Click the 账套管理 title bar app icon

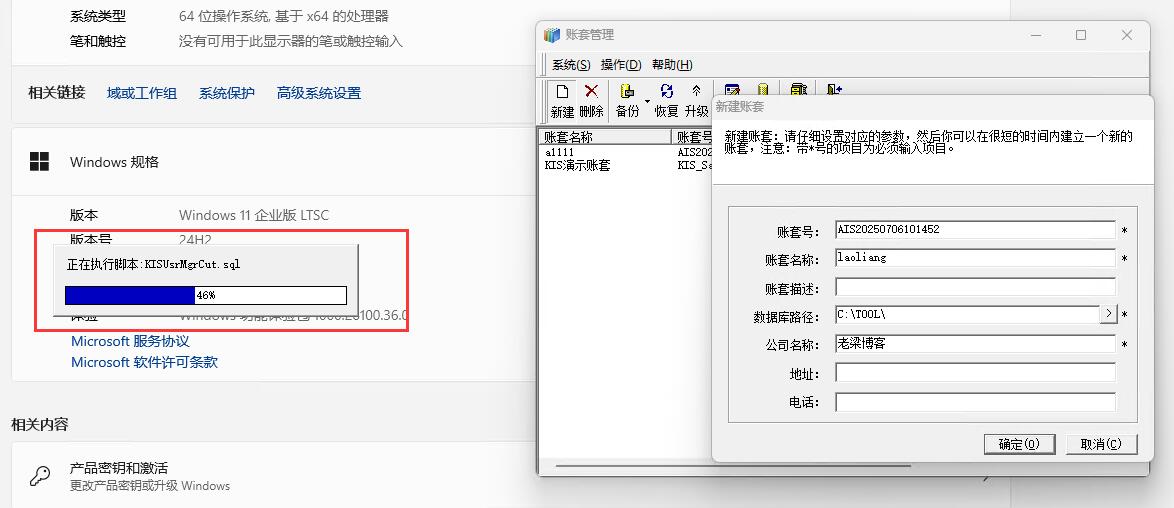(552, 34)
